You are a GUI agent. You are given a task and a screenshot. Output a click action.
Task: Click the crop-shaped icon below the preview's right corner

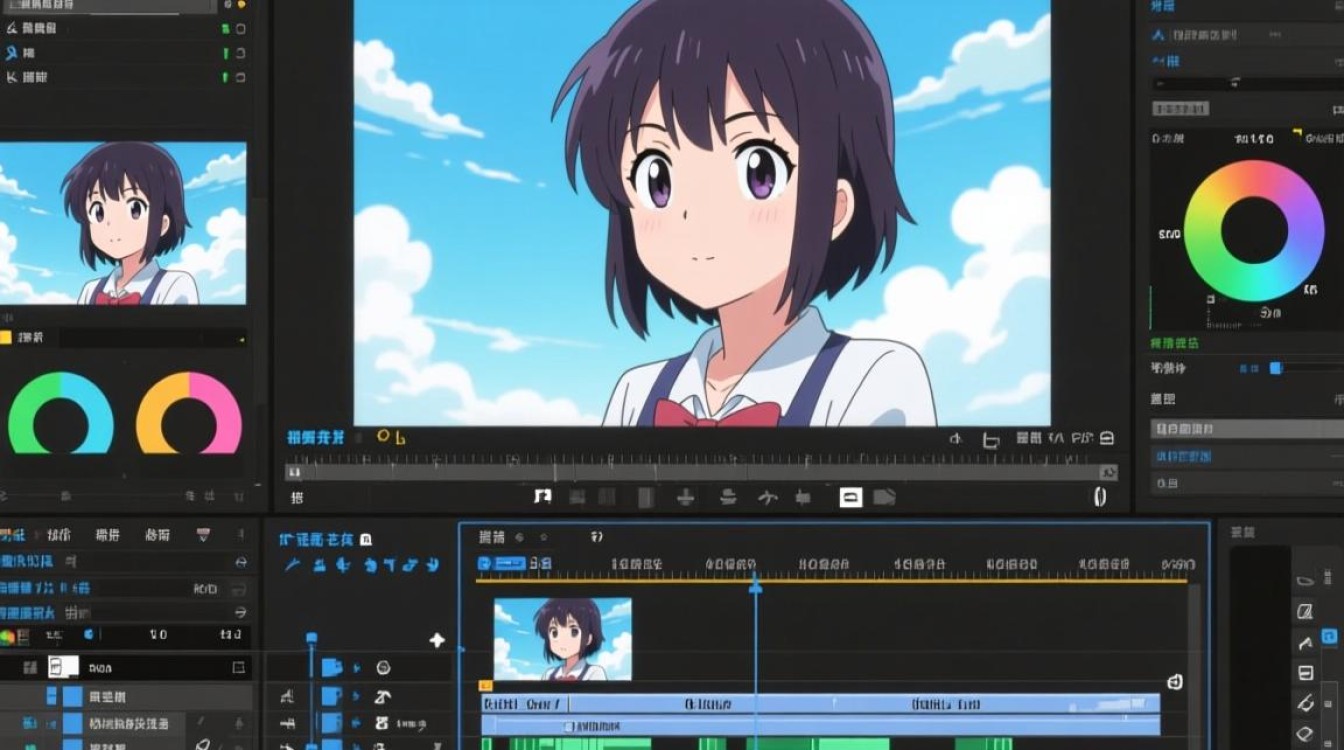[x=991, y=439]
